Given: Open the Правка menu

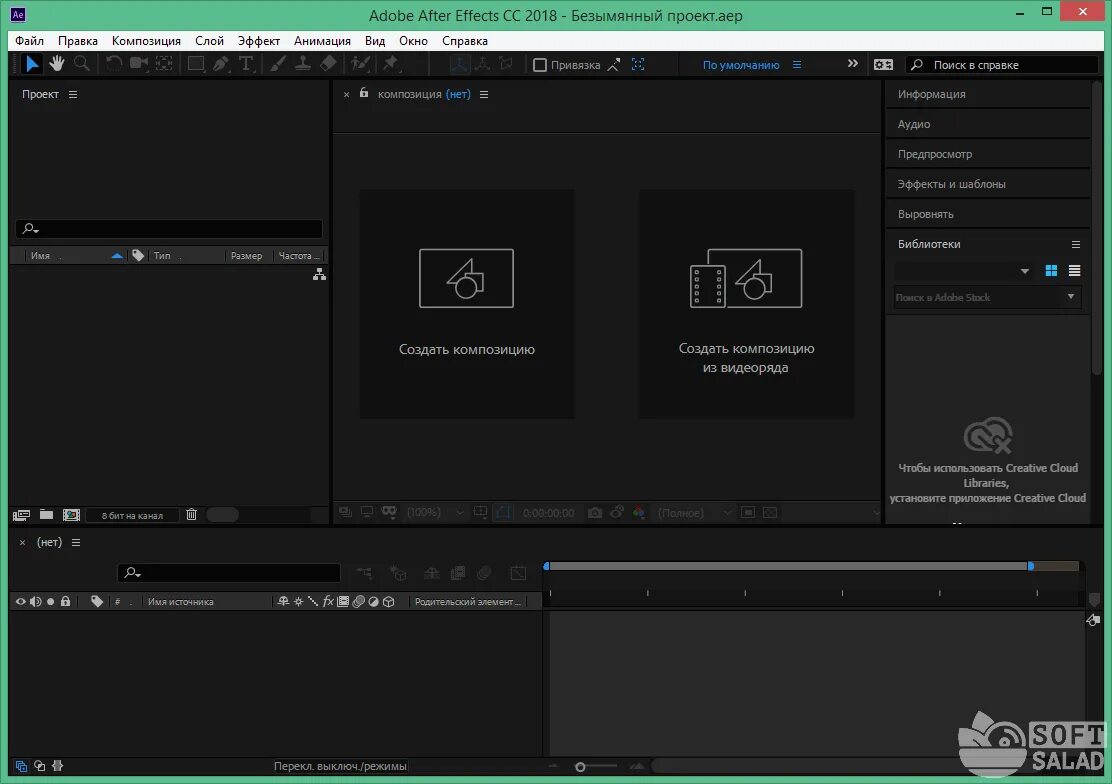Looking at the screenshot, I should pos(78,41).
